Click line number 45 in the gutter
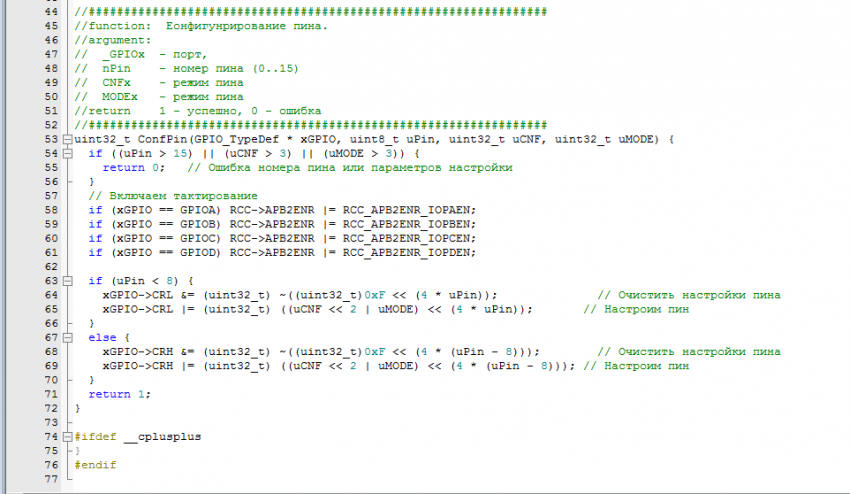 50,26
